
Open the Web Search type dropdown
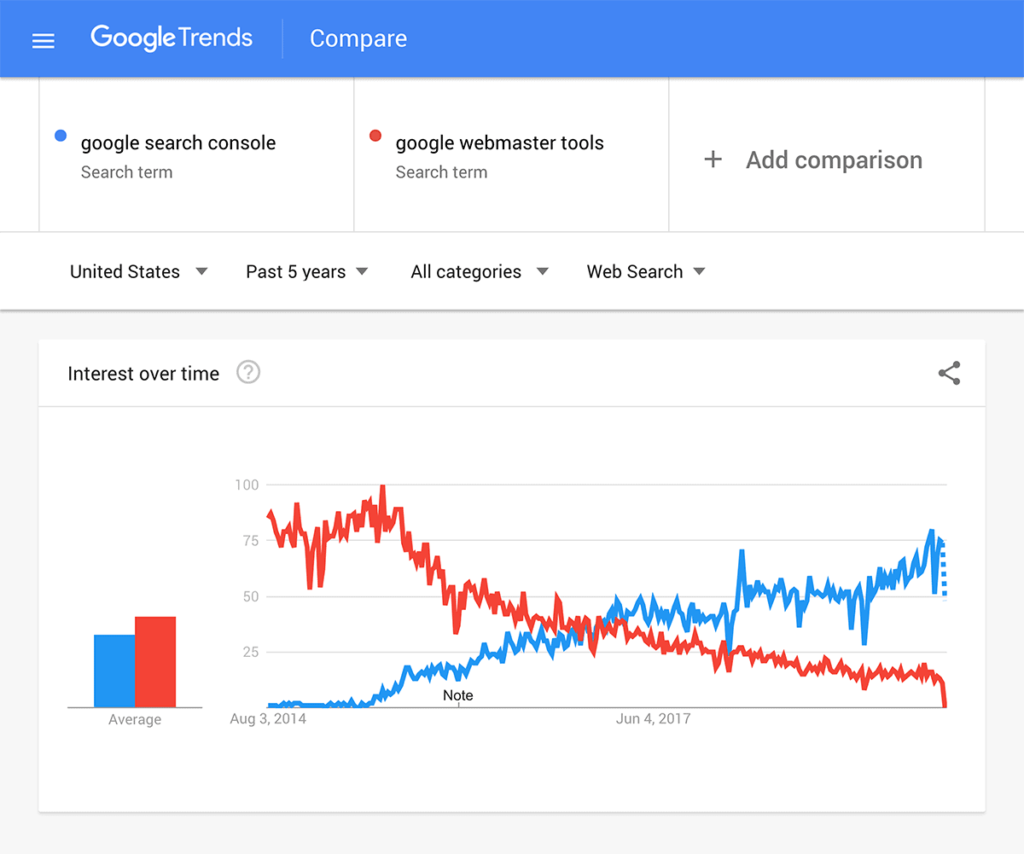click(645, 271)
